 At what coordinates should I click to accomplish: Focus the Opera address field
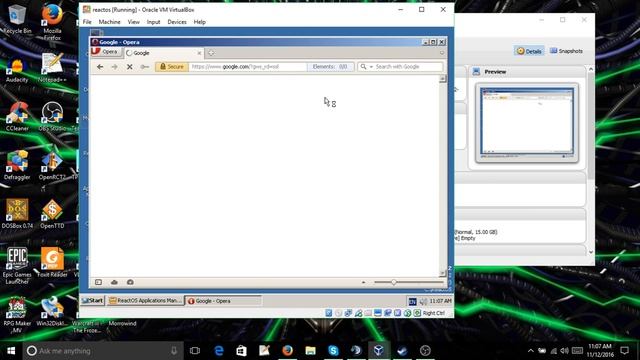click(x=247, y=67)
